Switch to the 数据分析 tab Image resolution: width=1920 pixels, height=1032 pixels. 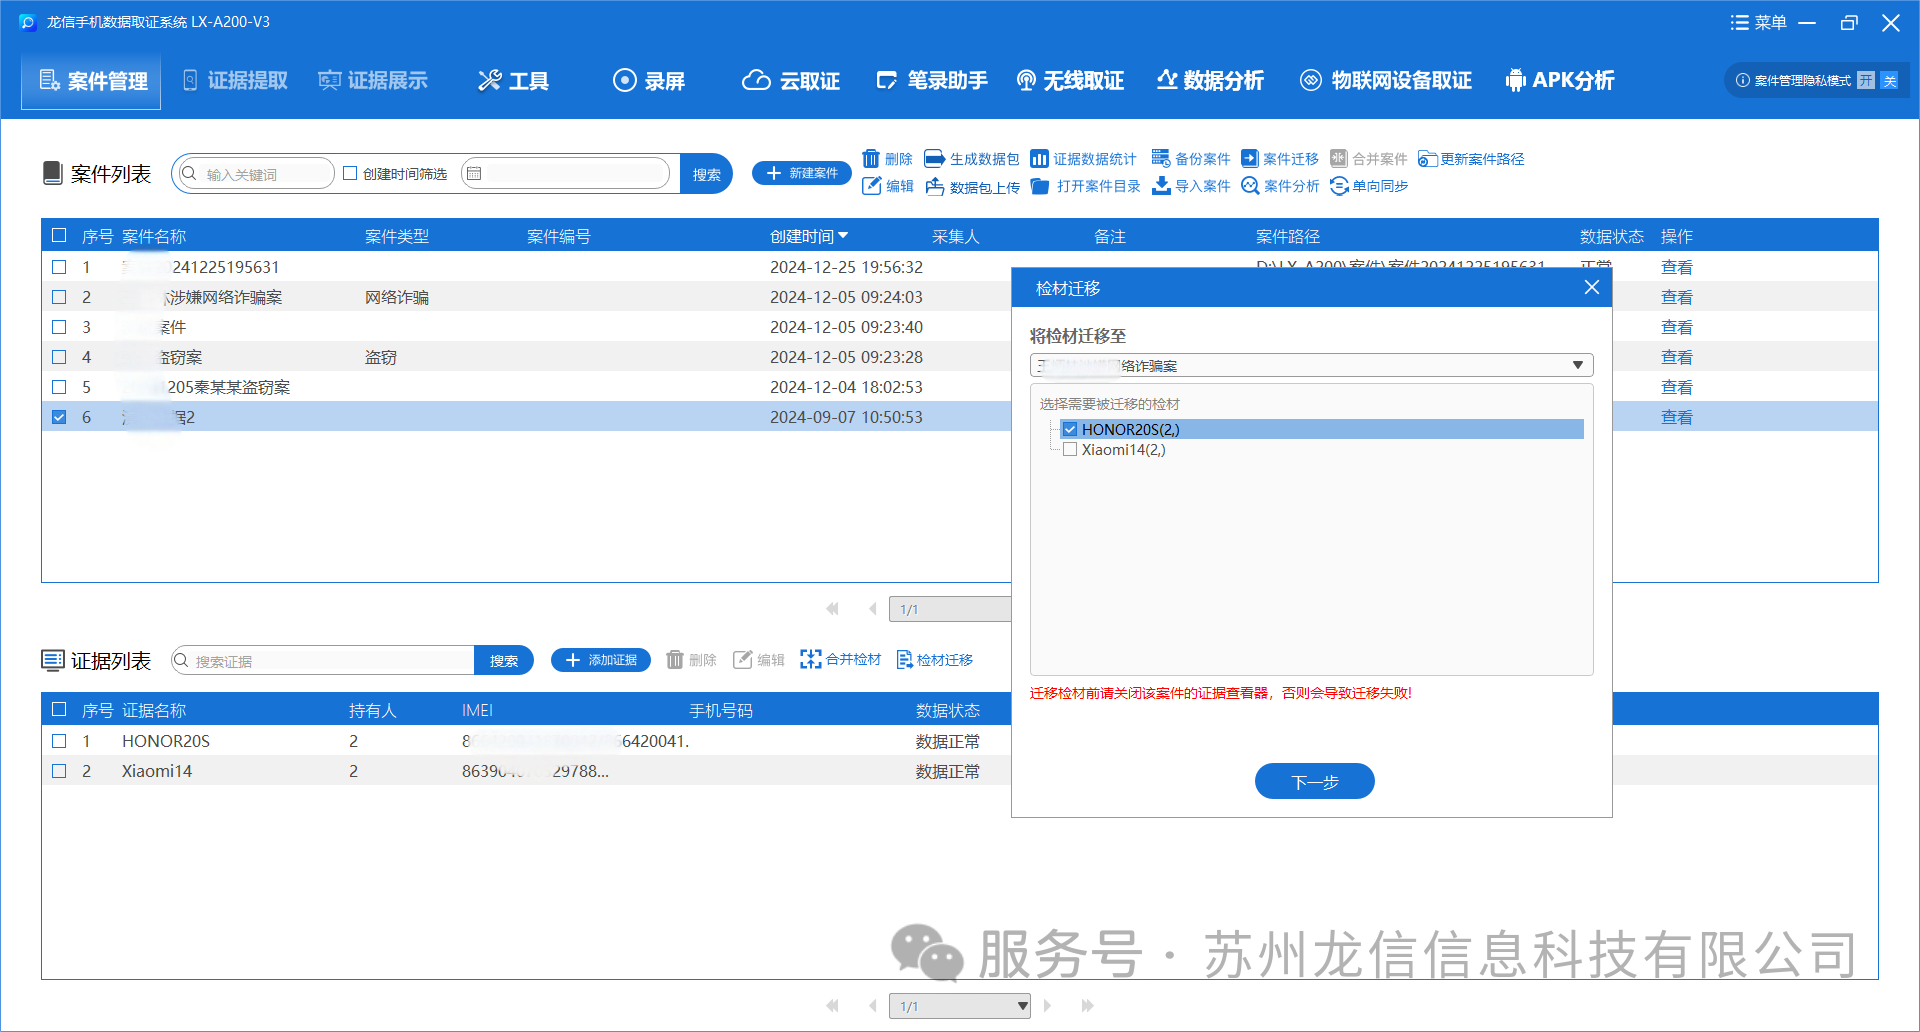pos(1210,81)
